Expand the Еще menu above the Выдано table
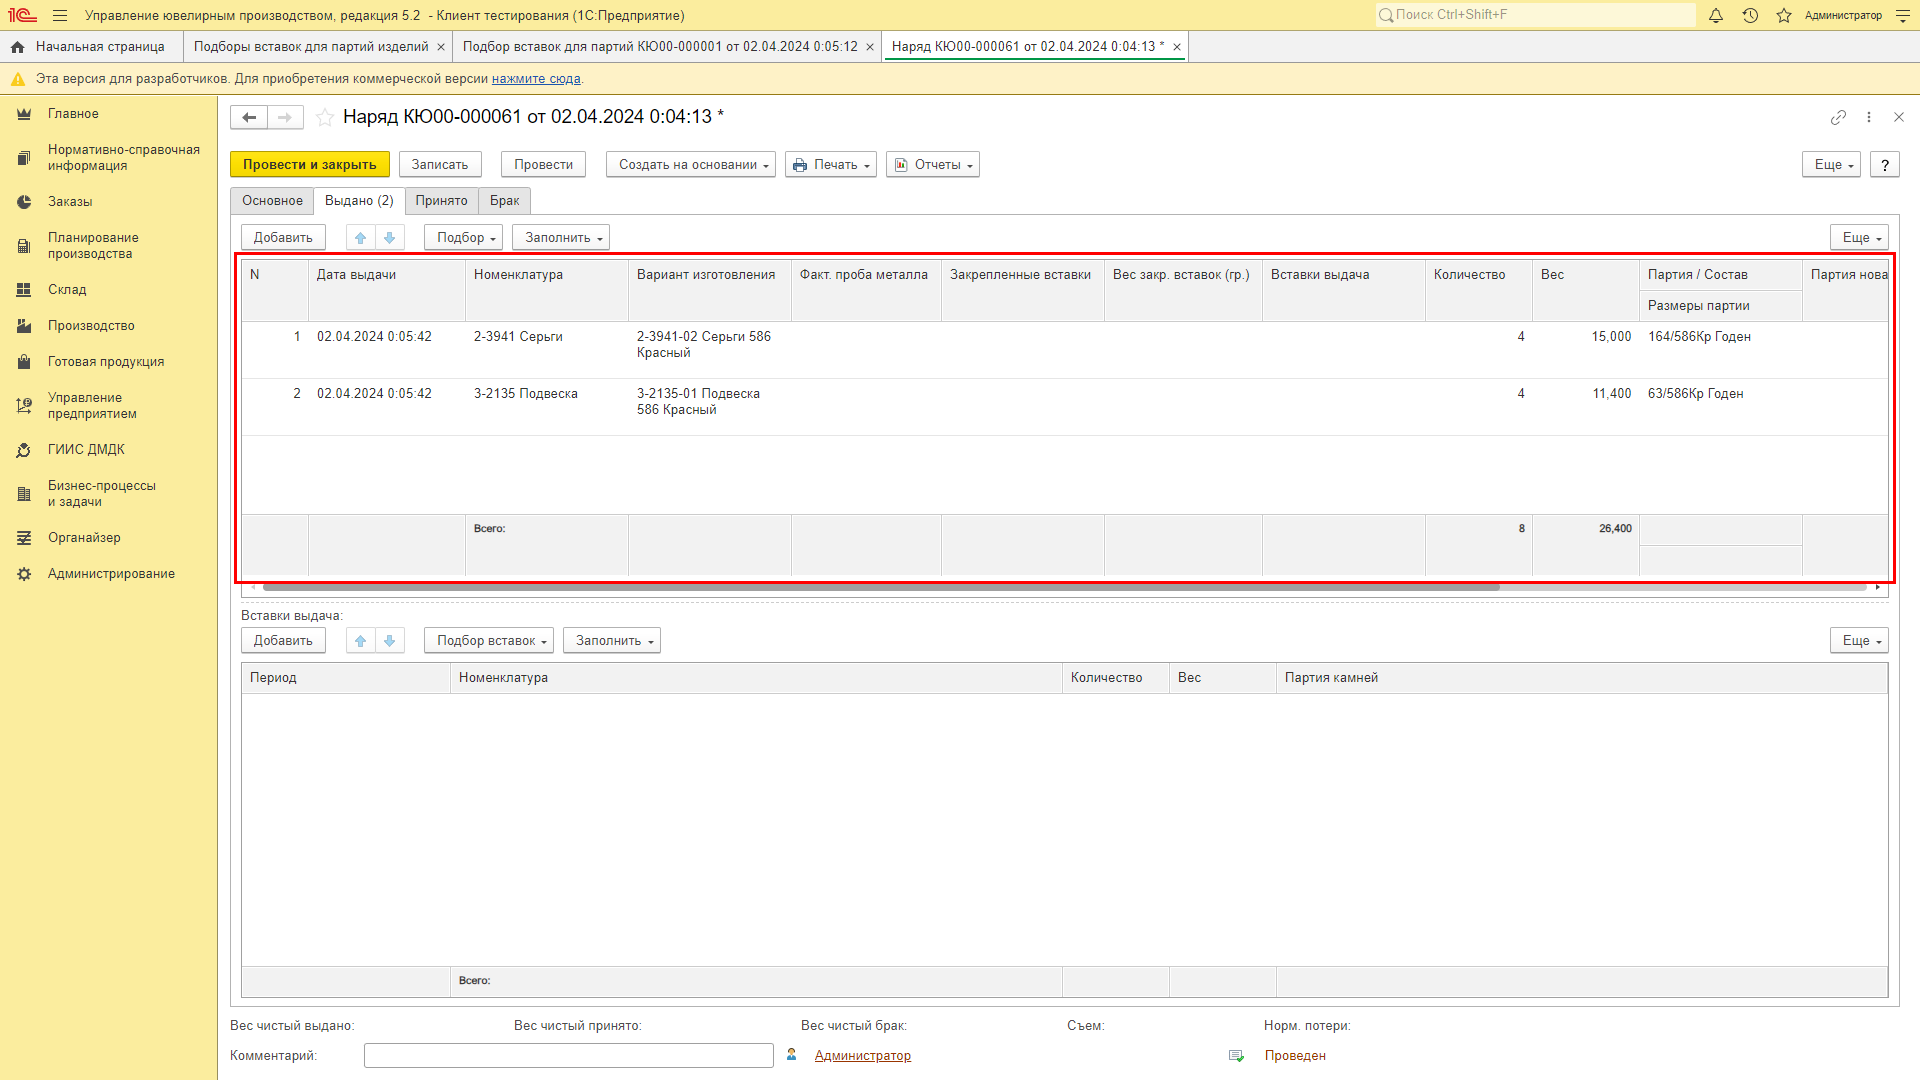 click(x=1859, y=237)
